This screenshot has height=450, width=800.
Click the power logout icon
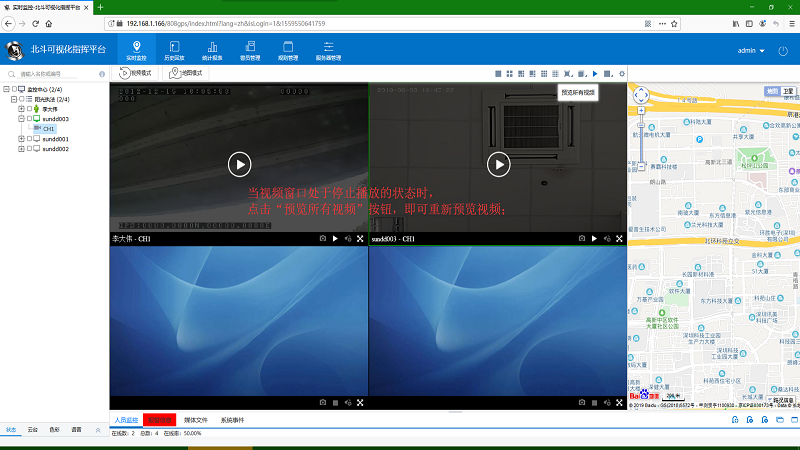point(783,51)
